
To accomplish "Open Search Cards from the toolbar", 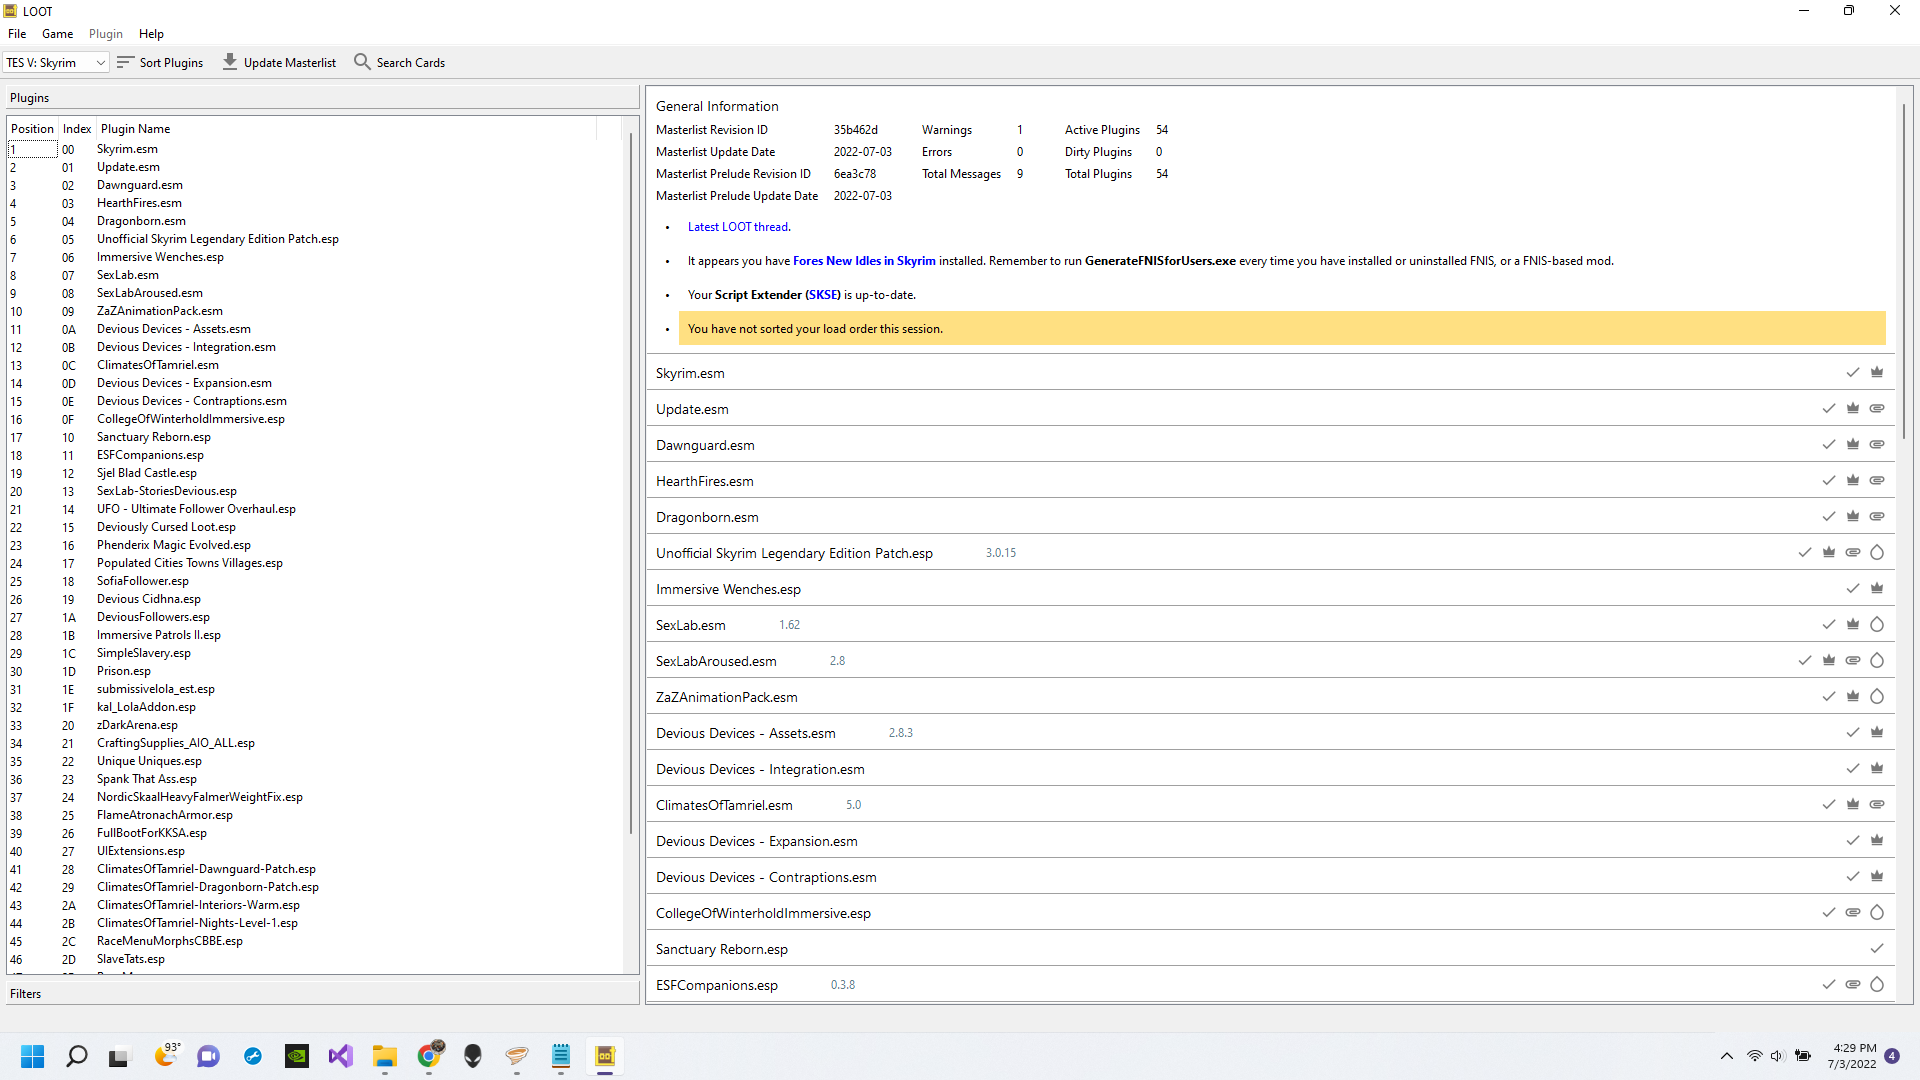I will tap(399, 62).
